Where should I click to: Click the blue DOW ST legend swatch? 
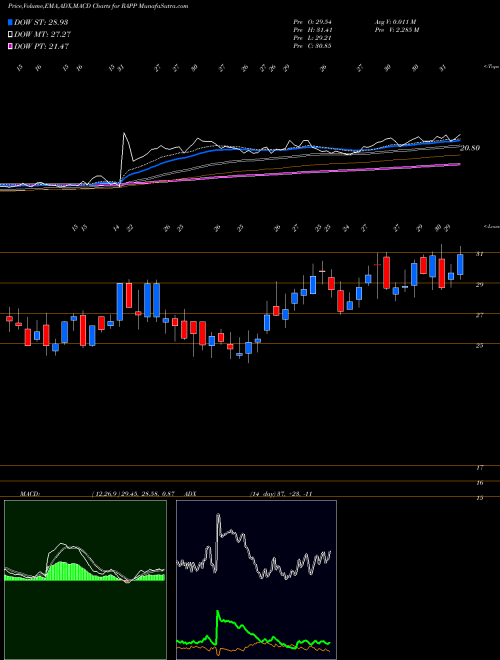(10, 22)
